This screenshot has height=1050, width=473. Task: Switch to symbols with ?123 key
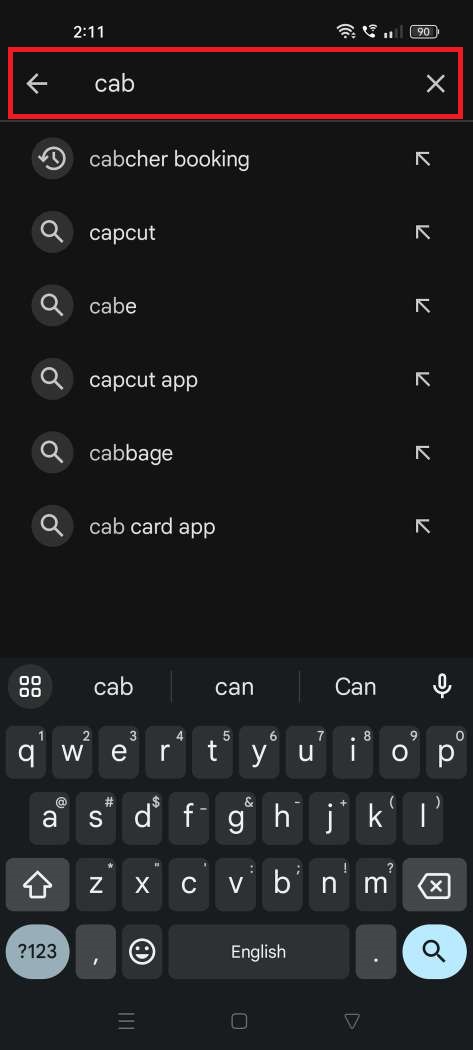(x=38, y=952)
